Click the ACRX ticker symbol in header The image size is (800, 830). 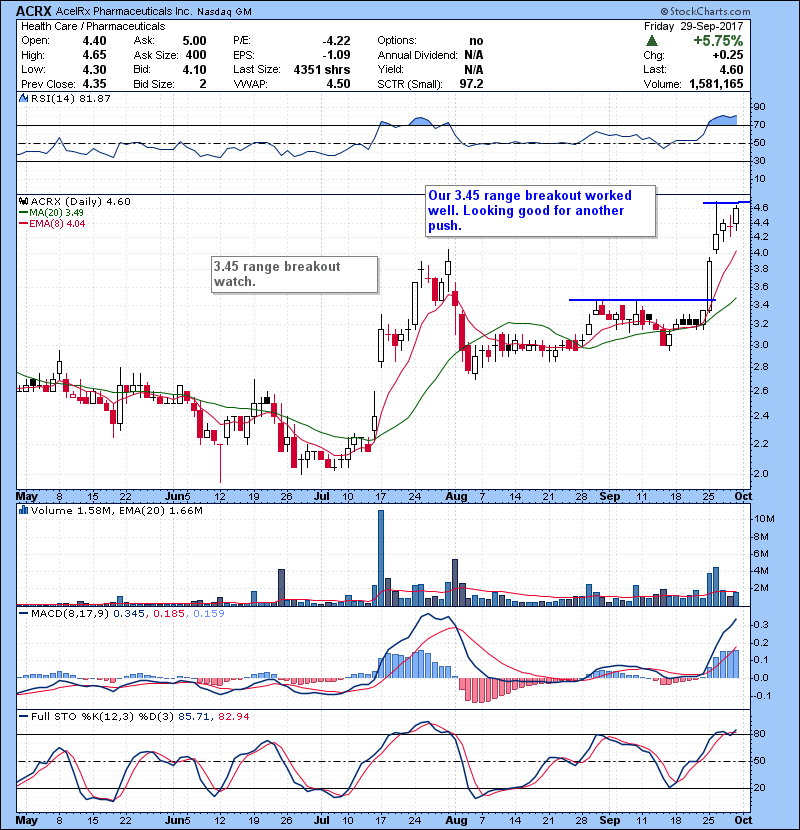[33, 11]
